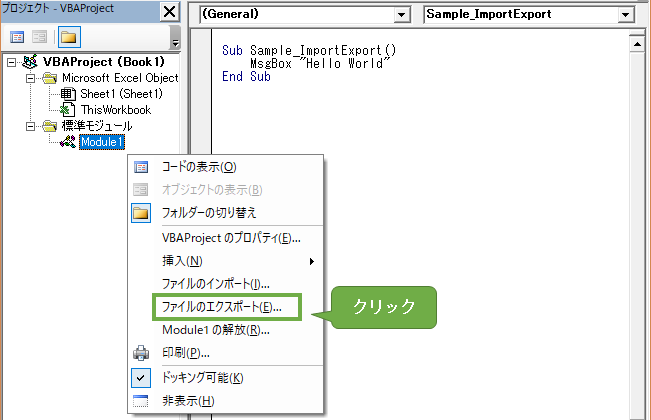Select ThisWorkbook in project tree
Image resolution: width=651 pixels, height=420 pixels.
point(116,110)
